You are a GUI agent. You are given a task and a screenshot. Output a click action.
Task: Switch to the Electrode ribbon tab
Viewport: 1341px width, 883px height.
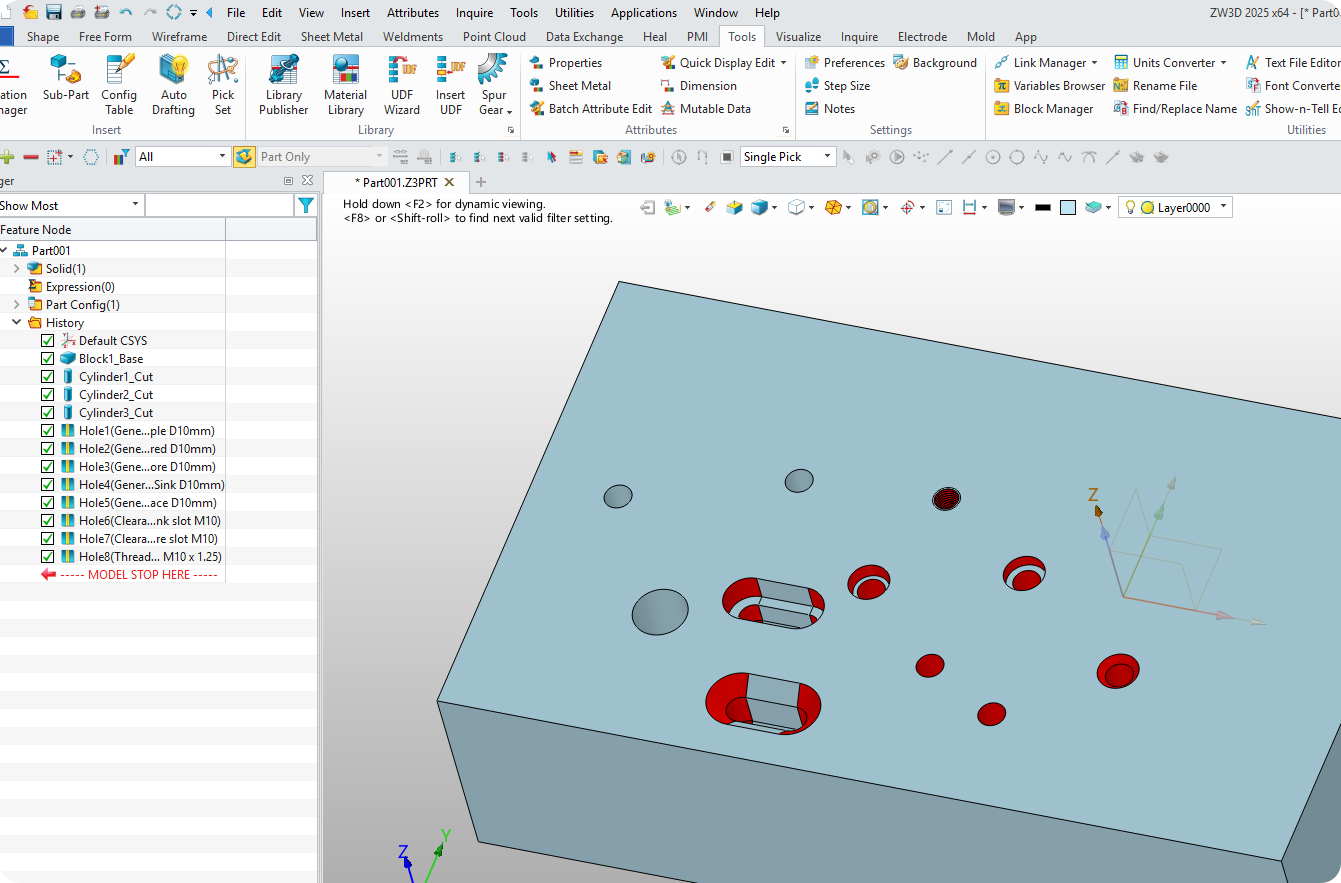[x=922, y=37]
